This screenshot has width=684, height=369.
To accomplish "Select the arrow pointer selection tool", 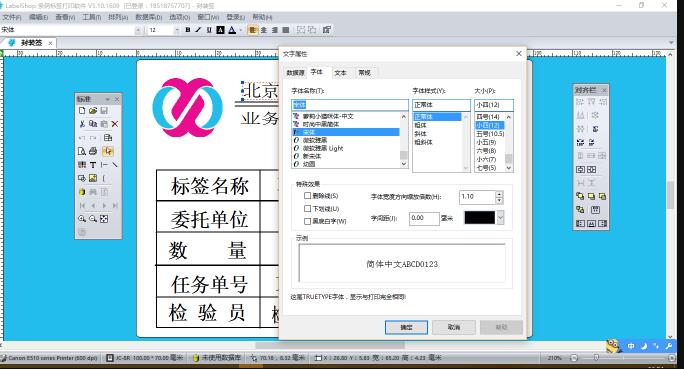I will (107, 151).
